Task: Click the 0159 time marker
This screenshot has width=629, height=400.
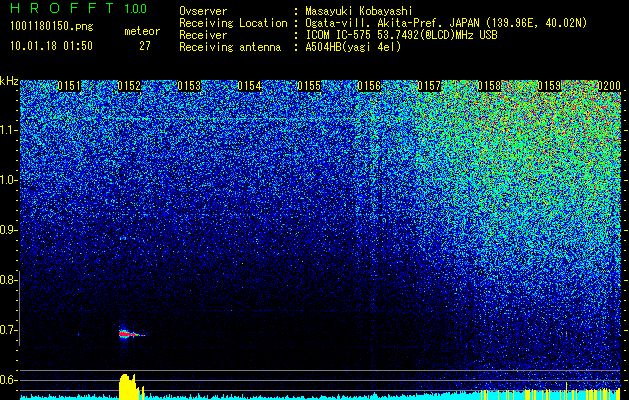Action: [x=549, y=86]
